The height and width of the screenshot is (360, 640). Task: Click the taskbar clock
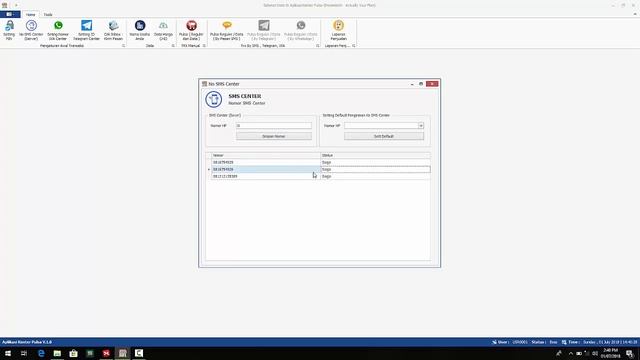click(x=611, y=353)
